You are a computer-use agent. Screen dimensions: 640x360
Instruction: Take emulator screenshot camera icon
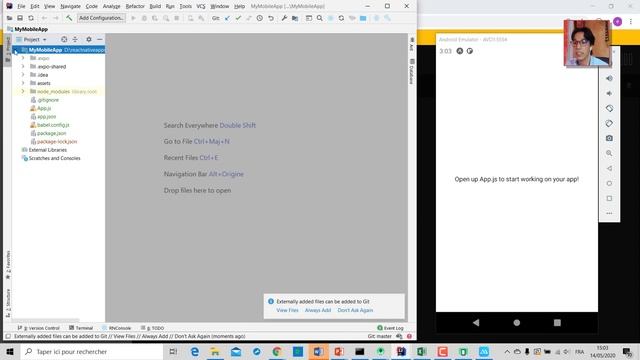click(x=609, y=138)
